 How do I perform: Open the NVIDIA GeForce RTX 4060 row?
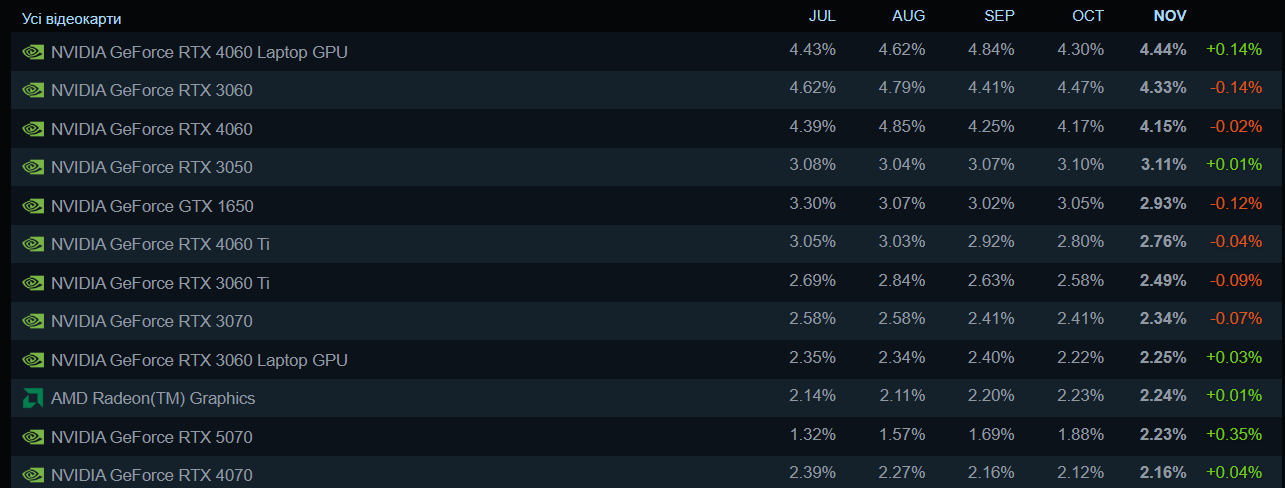(151, 129)
